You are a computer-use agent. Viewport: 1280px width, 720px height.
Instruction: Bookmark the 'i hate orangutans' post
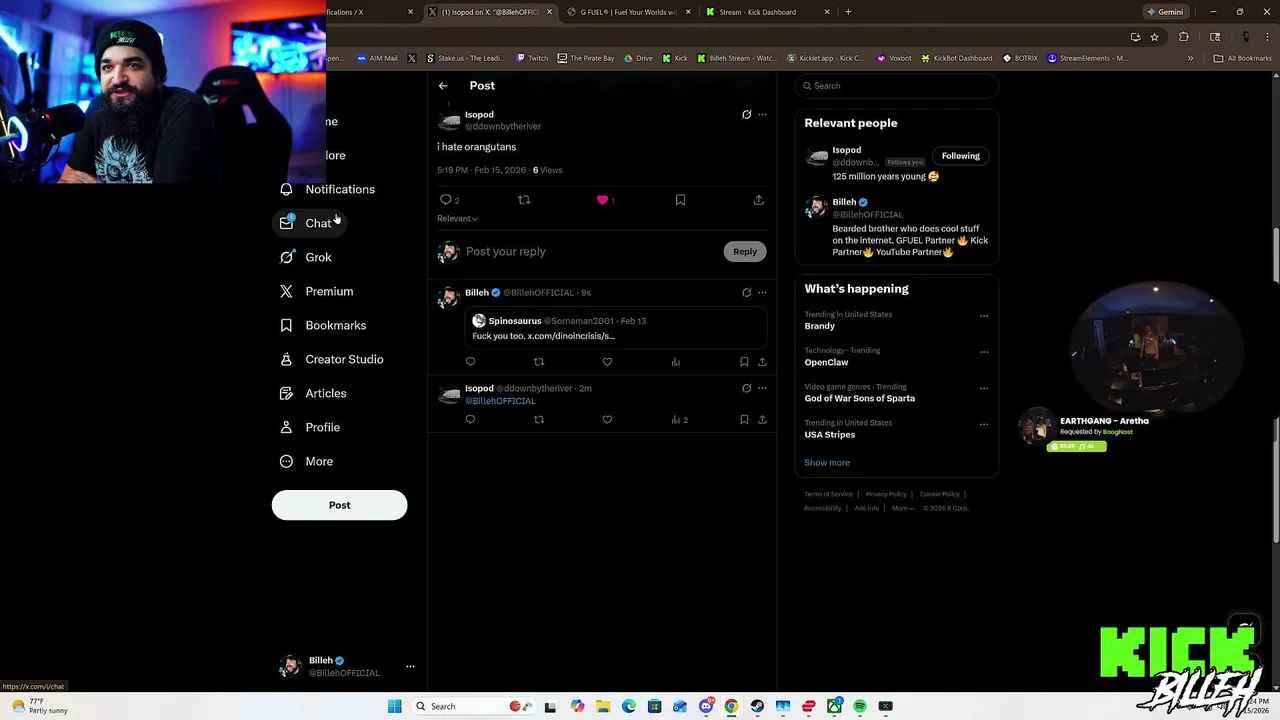[x=680, y=200]
